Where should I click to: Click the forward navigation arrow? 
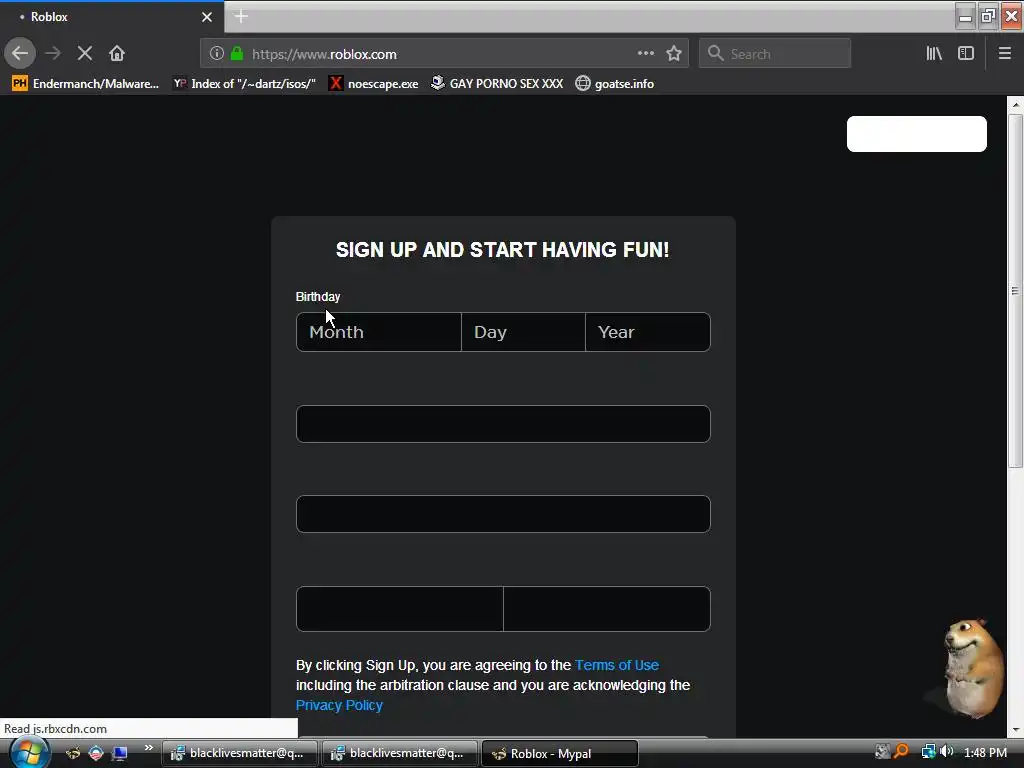point(53,54)
